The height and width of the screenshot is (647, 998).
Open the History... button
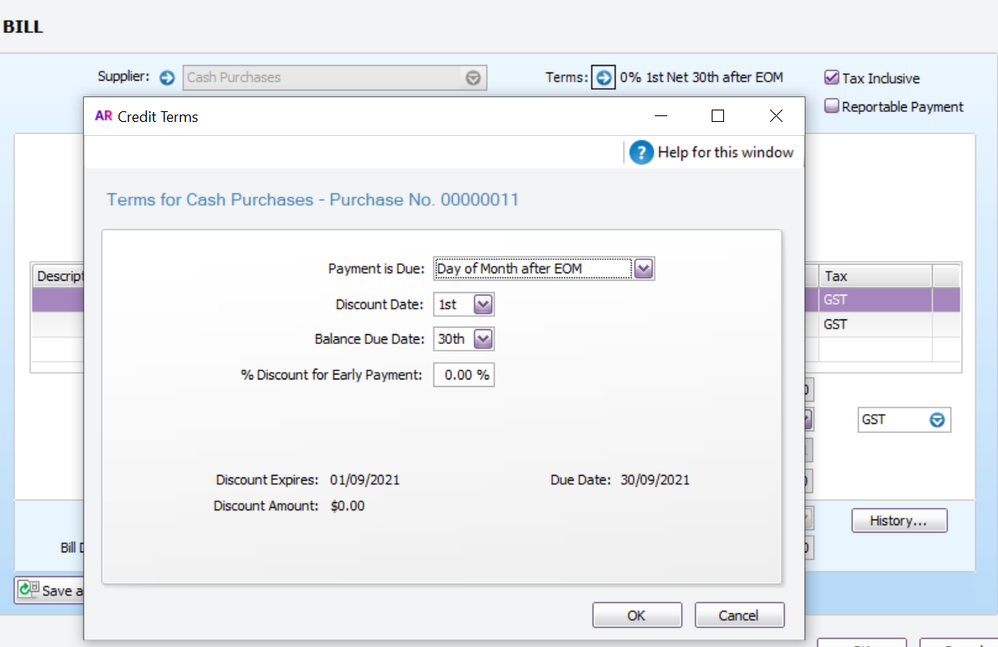tap(899, 520)
